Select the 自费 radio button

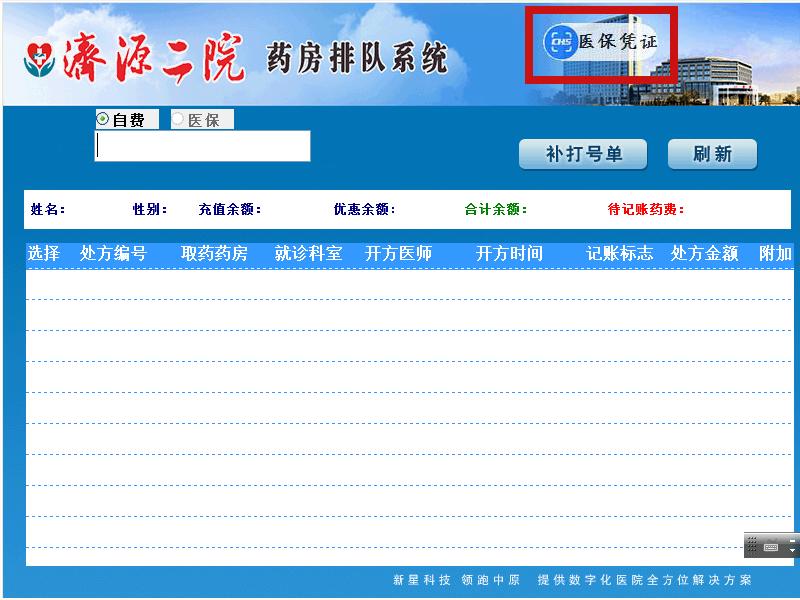pos(103,119)
